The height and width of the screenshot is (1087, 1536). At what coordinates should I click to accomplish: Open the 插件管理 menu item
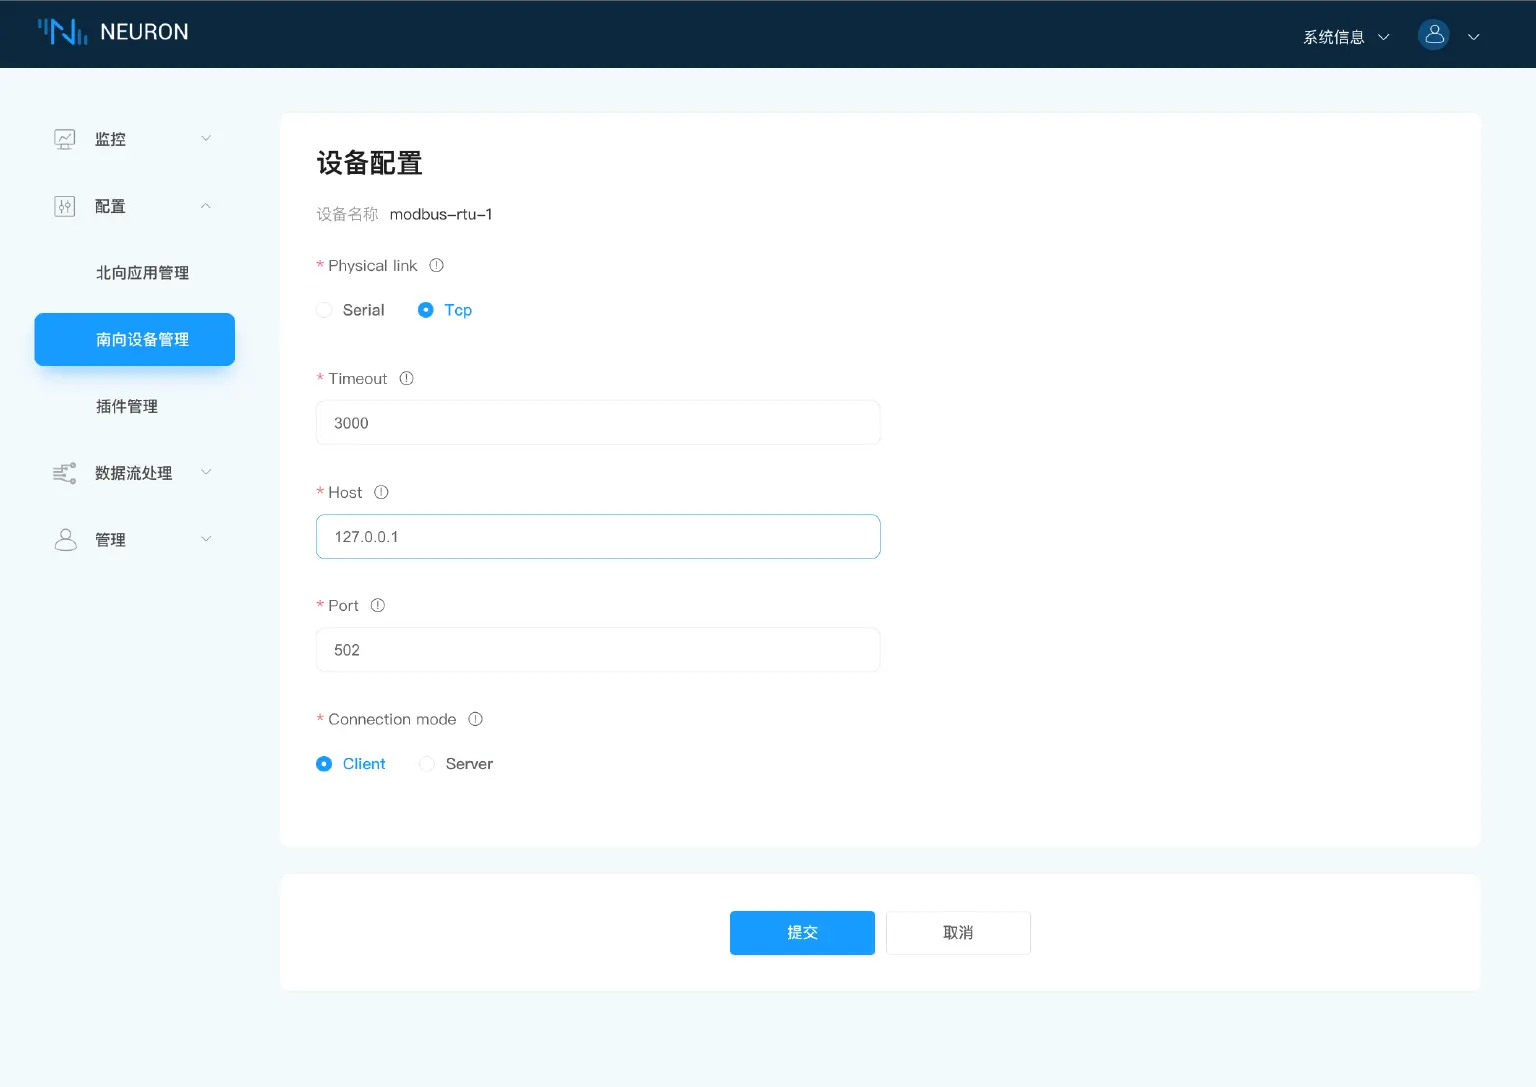[x=127, y=406]
